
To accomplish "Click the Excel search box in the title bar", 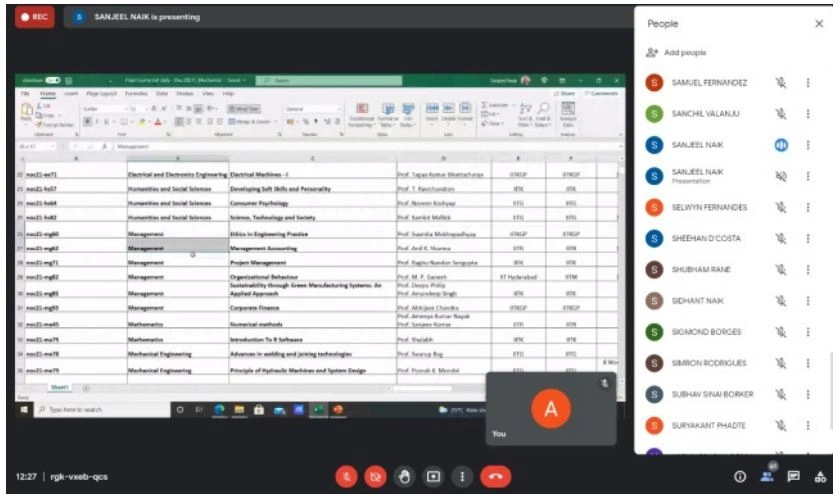I will (x=329, y=80).
